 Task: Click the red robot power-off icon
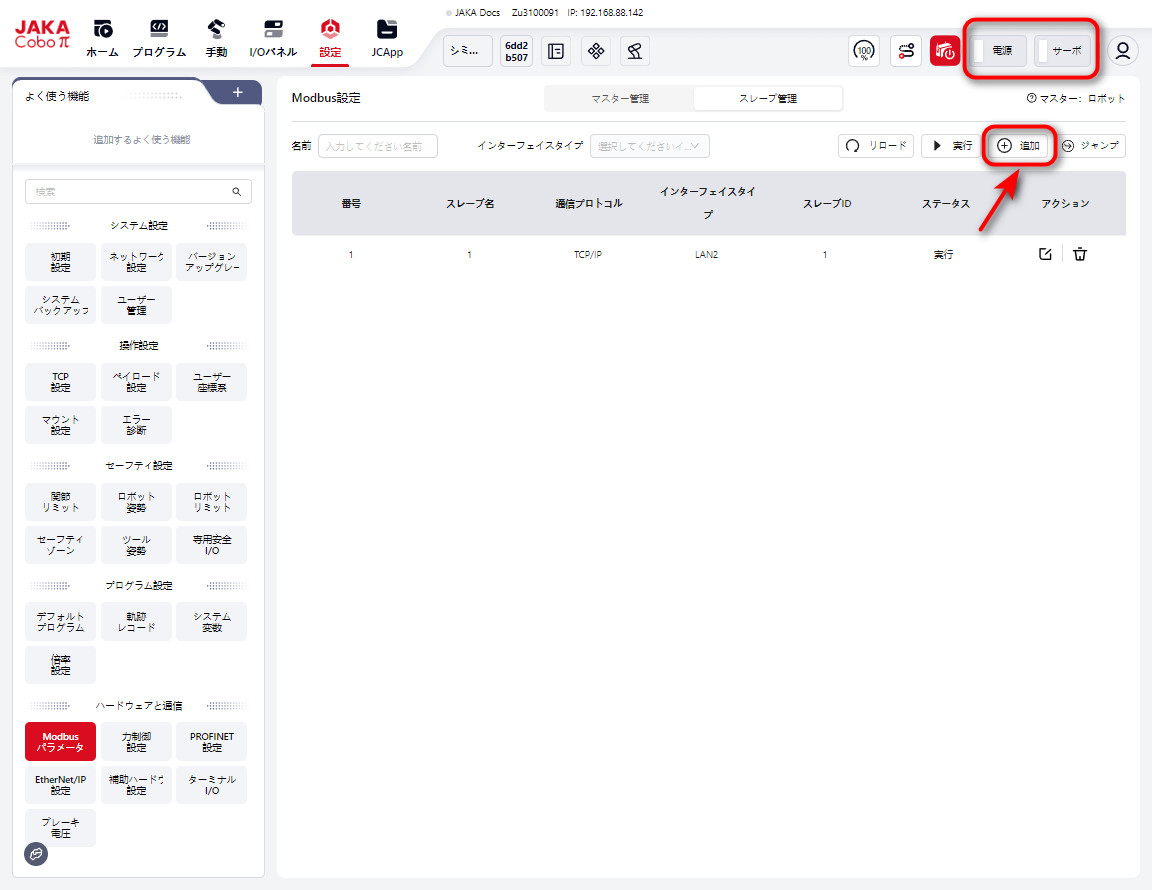coord(944,51)
